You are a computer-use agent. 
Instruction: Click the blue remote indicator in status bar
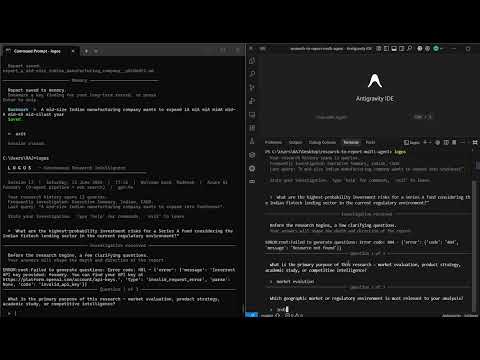tap(251, 315)
